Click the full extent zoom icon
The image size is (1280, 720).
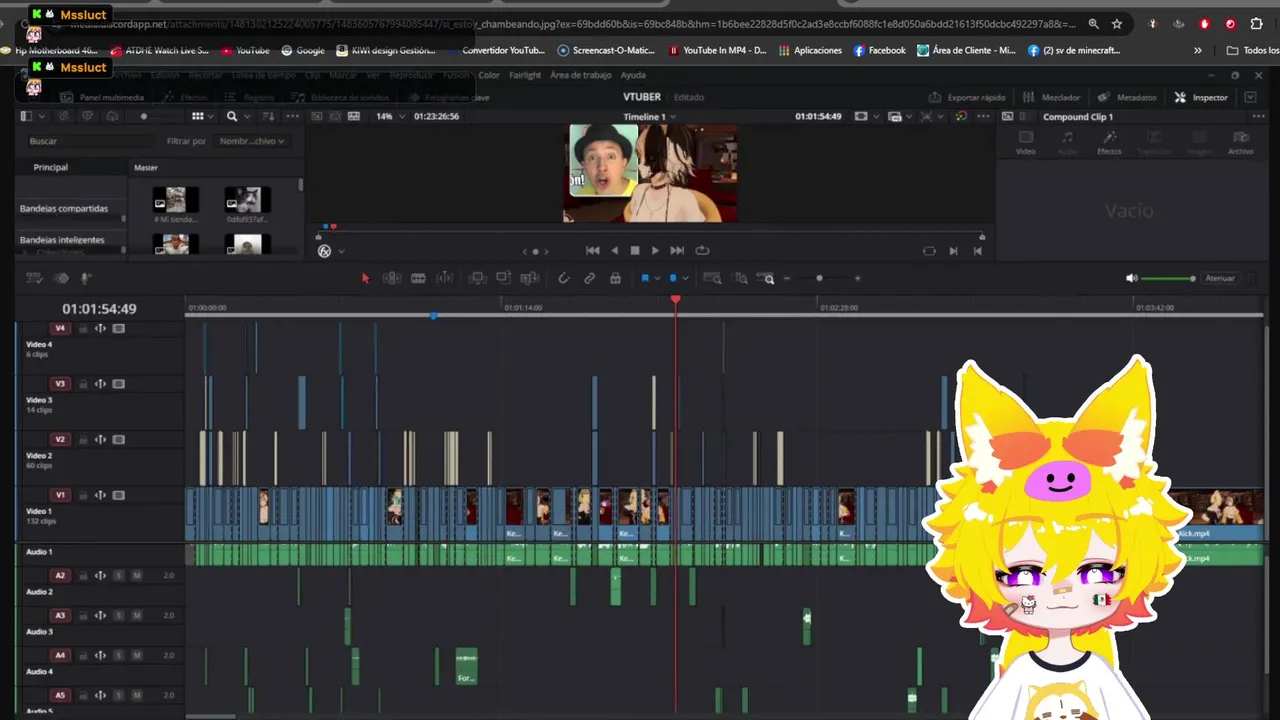712,278
